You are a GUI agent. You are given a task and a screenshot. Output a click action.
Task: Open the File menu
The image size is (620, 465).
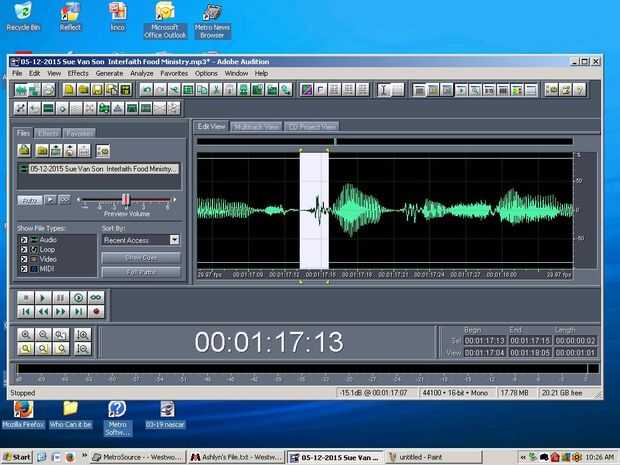17,73
